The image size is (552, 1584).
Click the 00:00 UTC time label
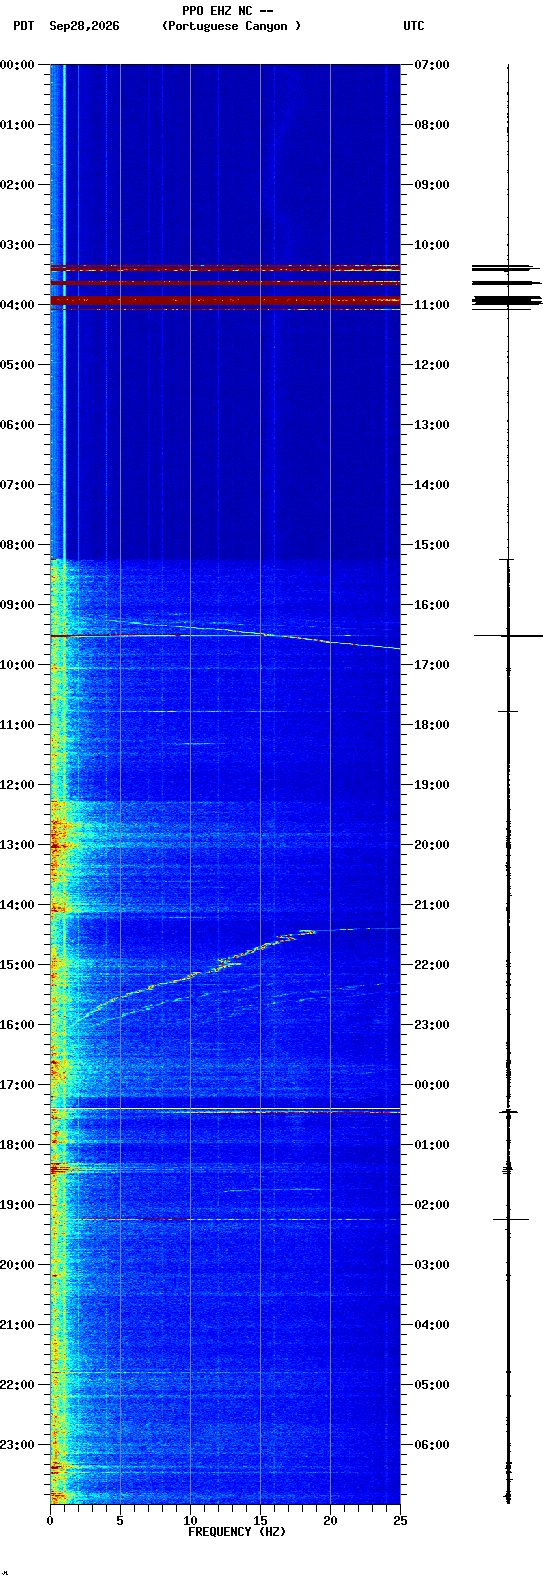point(432,1085)
